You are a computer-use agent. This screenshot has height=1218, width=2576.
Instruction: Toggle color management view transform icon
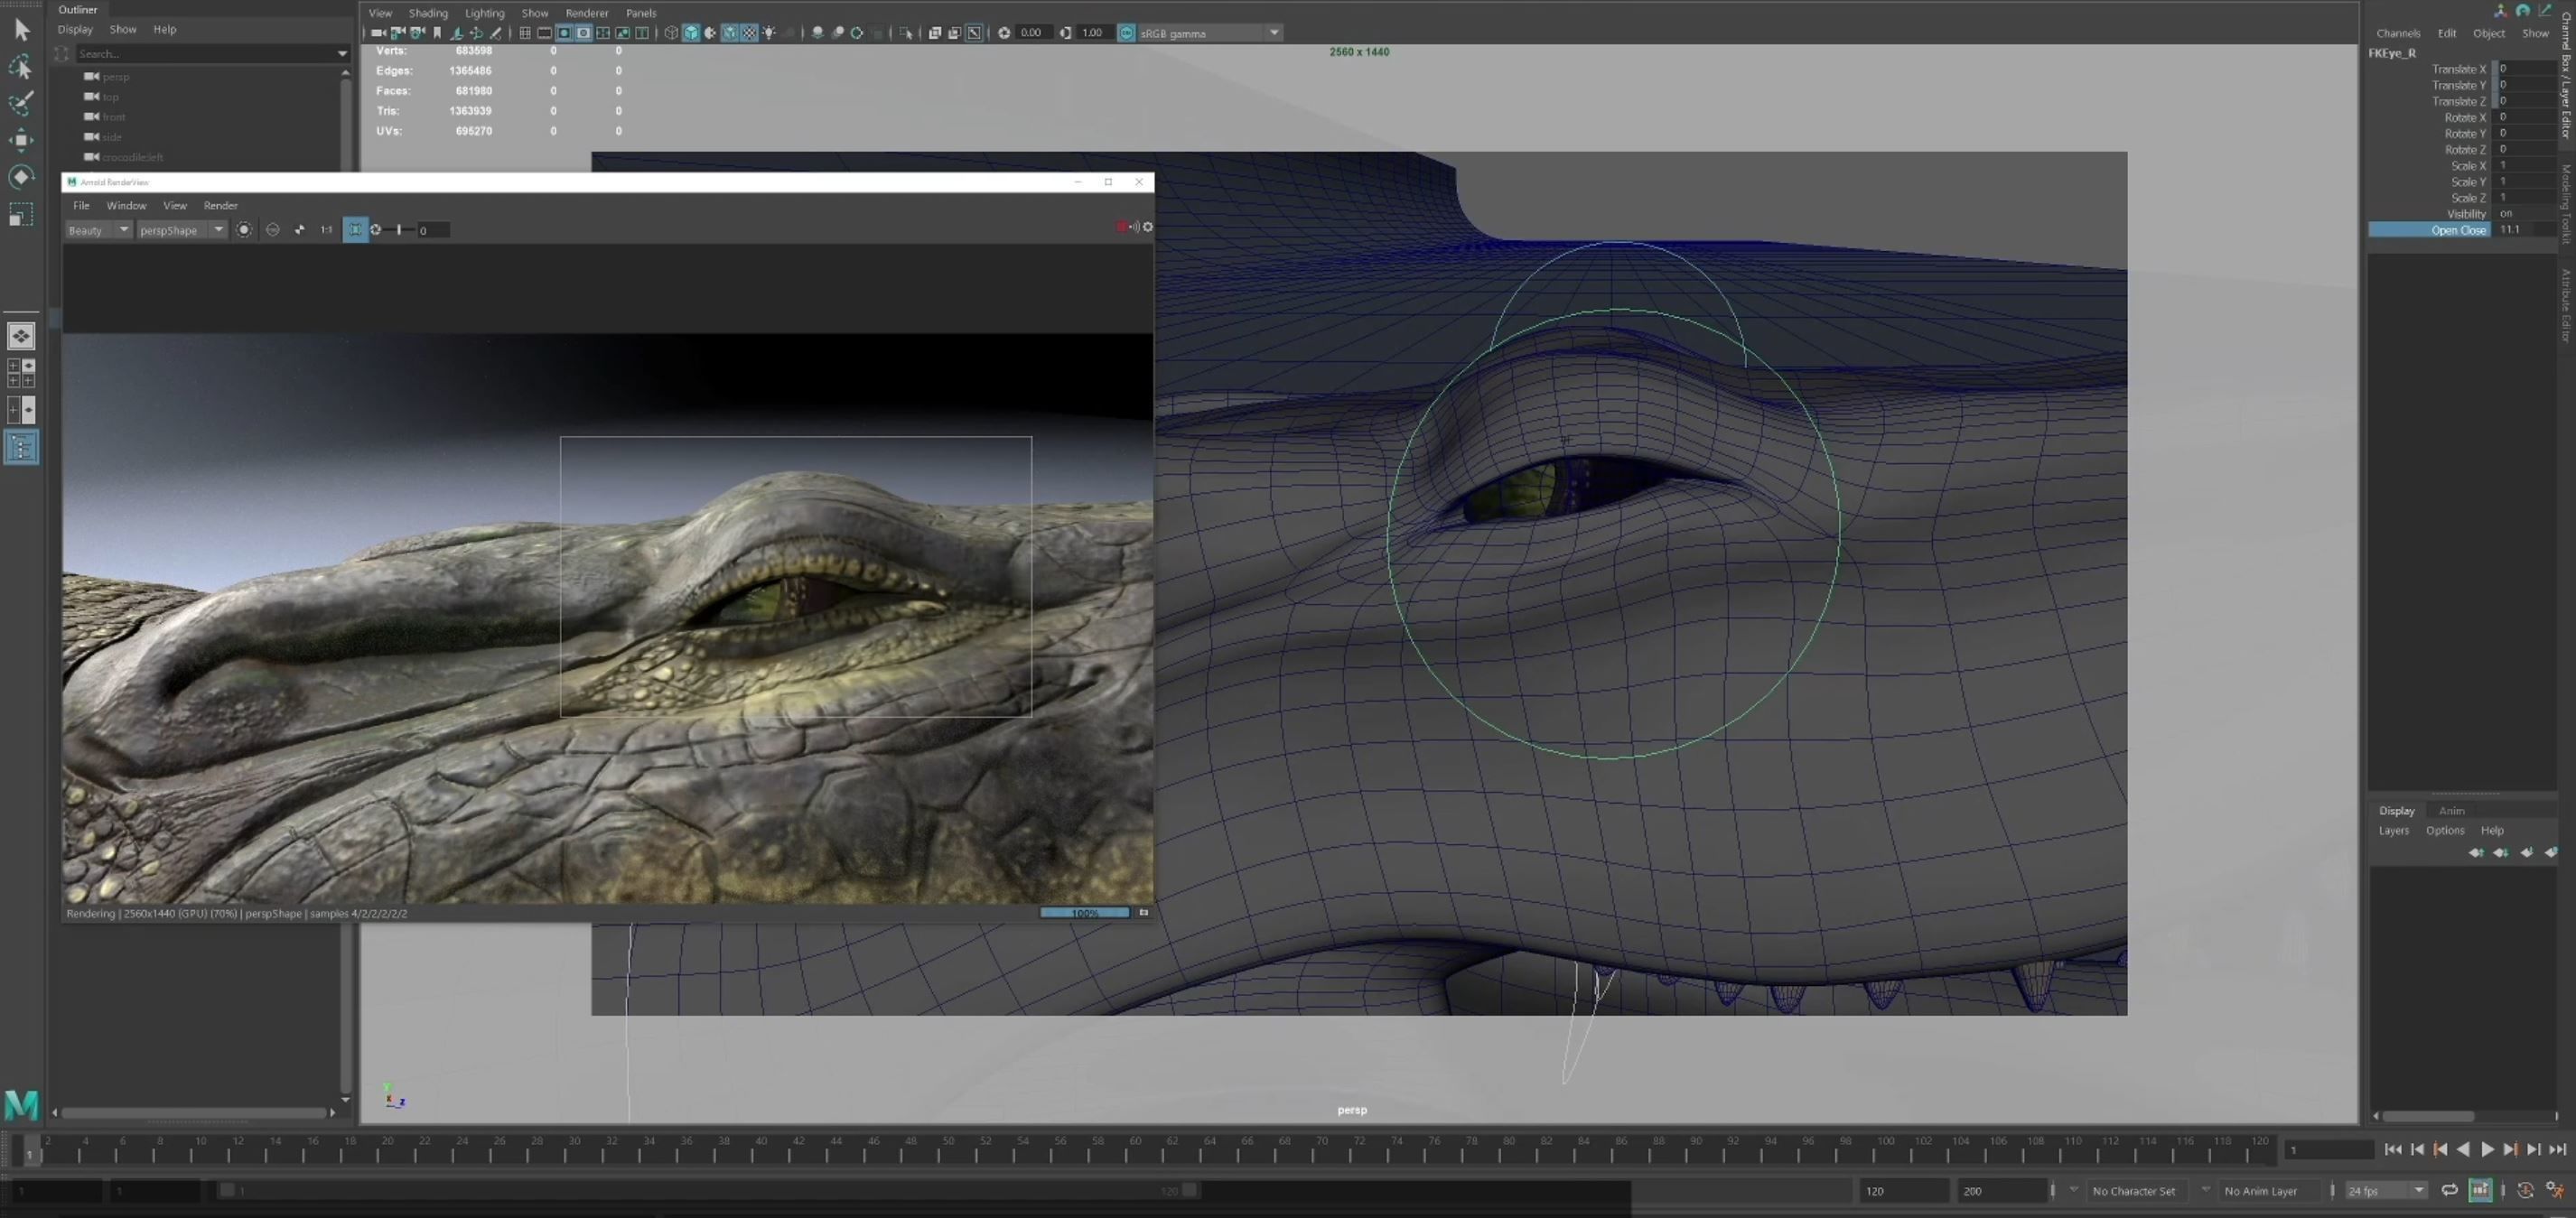point(1126,33)
